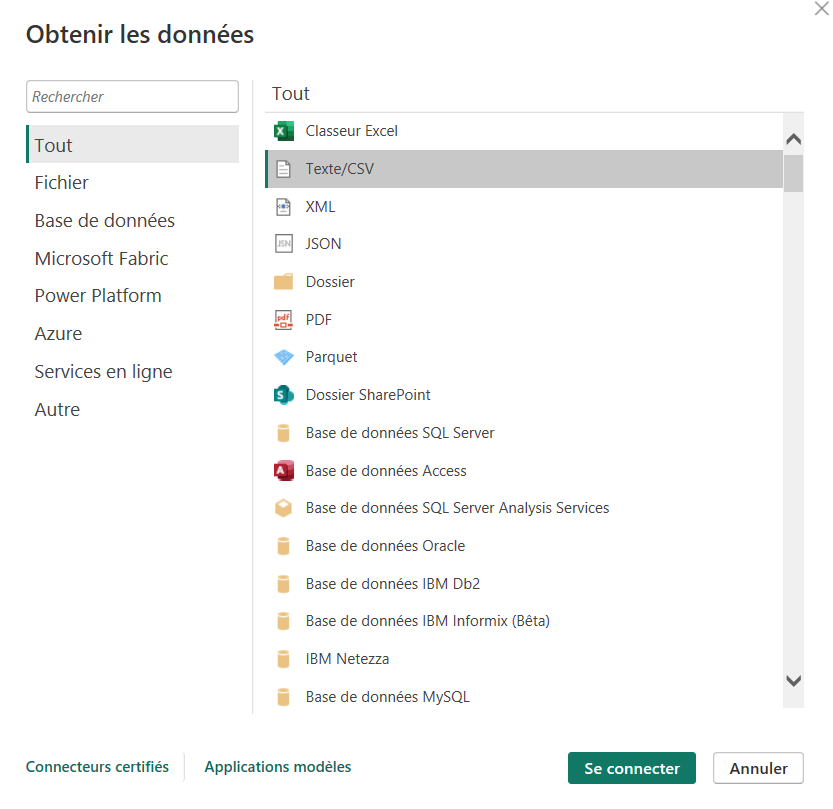Open the Connecteurs certifiés link
This screenshot has height=809, width=833.
point(97,767)
